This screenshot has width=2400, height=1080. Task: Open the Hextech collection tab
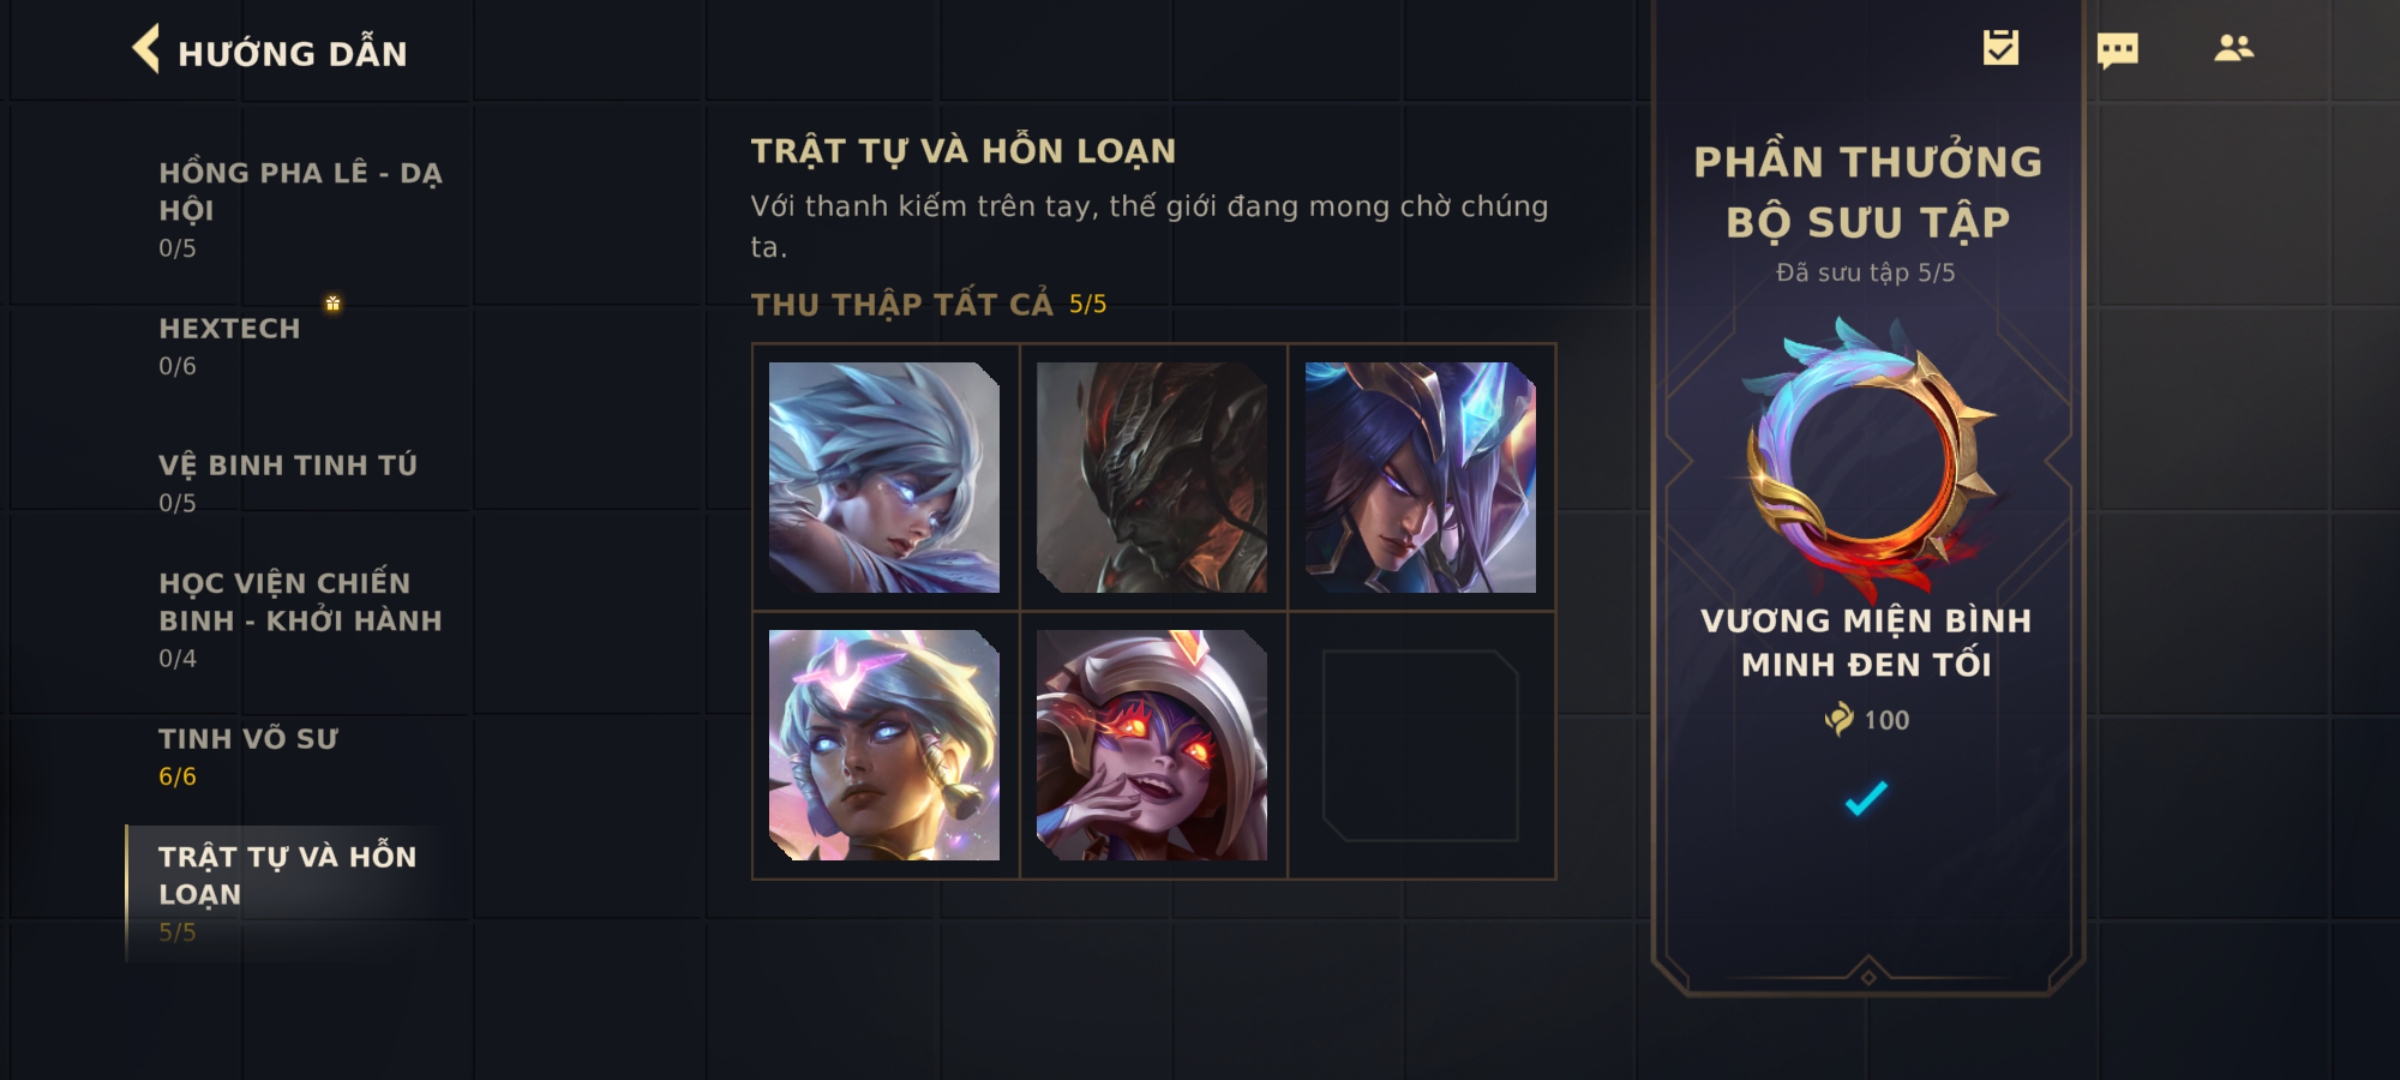tap(300, 346)
